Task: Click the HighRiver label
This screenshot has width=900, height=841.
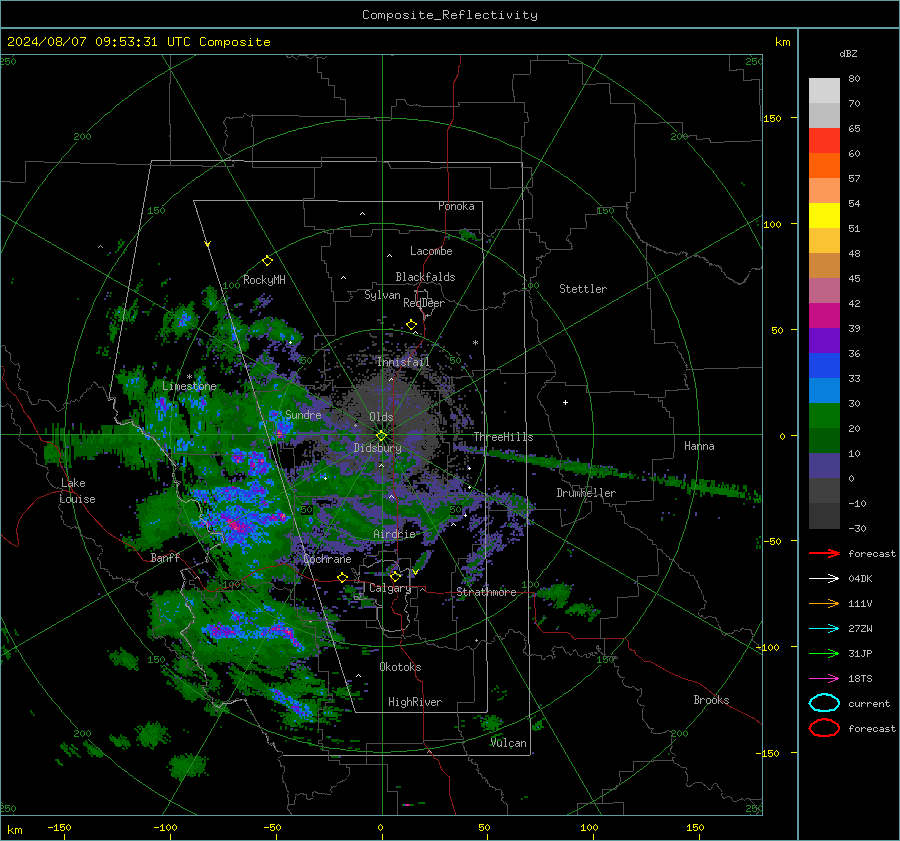Action: 415,702
